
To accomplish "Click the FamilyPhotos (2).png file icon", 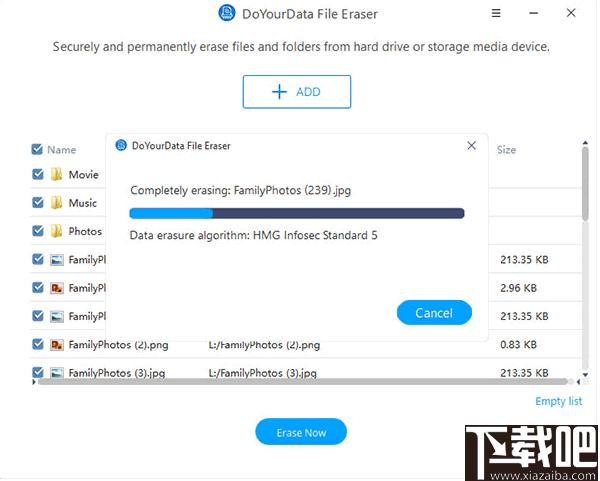I will [57, 345].
